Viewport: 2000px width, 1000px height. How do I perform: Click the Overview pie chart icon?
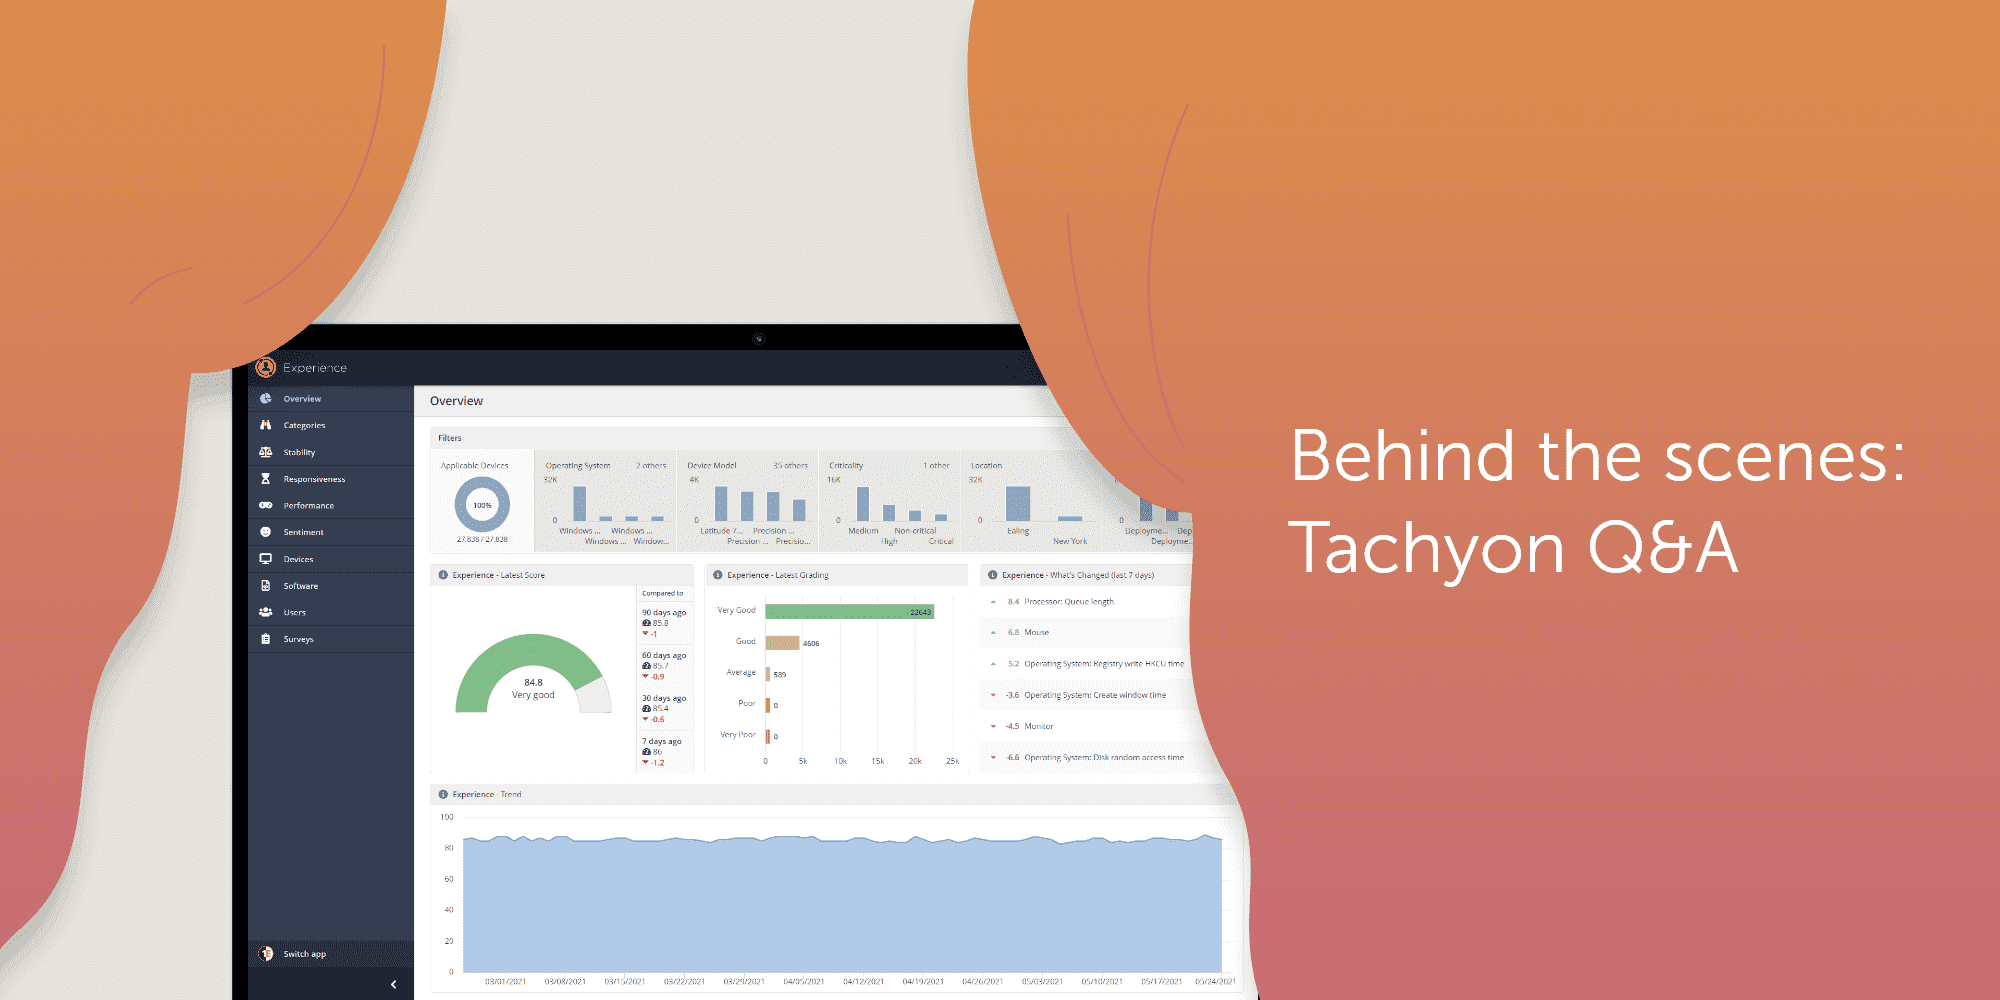tap(266, 398)
